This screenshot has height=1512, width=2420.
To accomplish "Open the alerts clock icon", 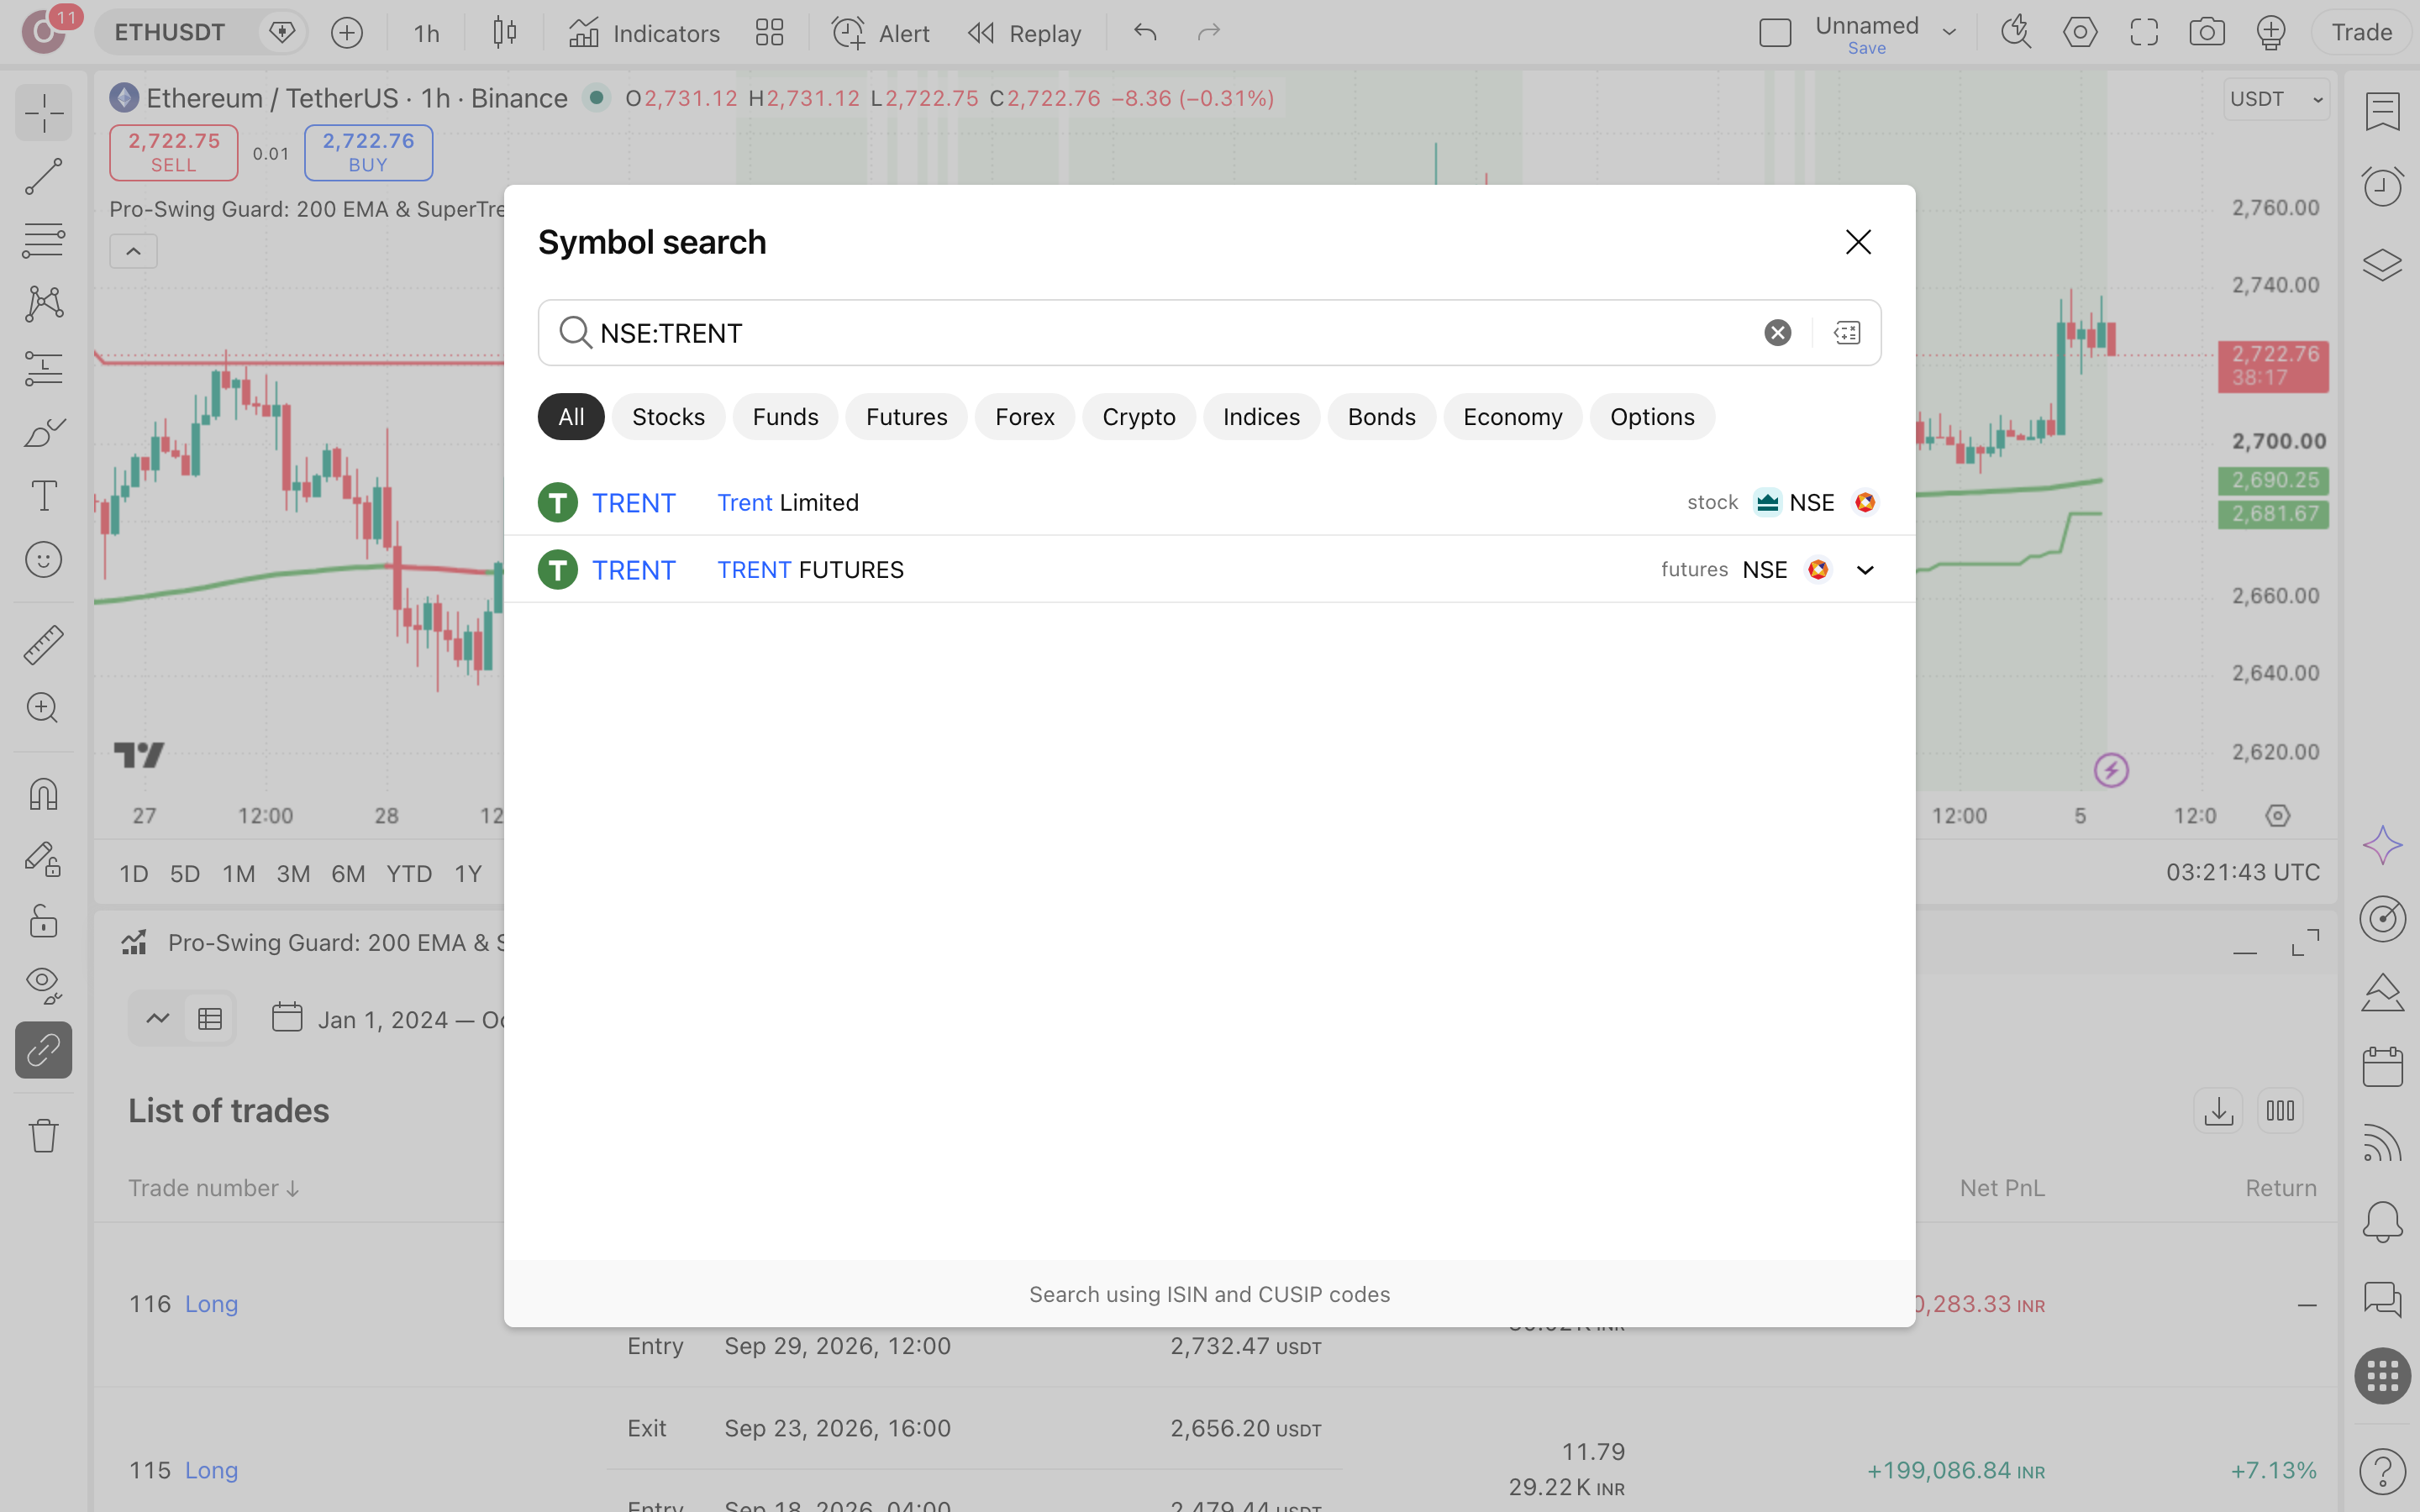I will click(2383, 186).
